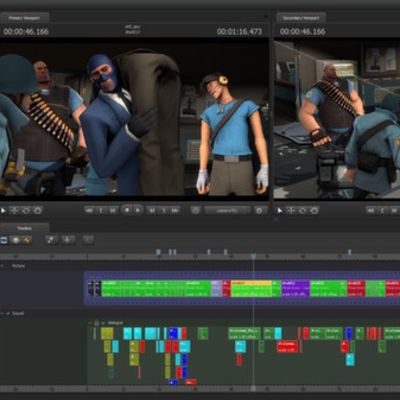Screen dimensions: 400x400
Task: Step back one frame in primary viewport
Action: (x=113, y=211)
